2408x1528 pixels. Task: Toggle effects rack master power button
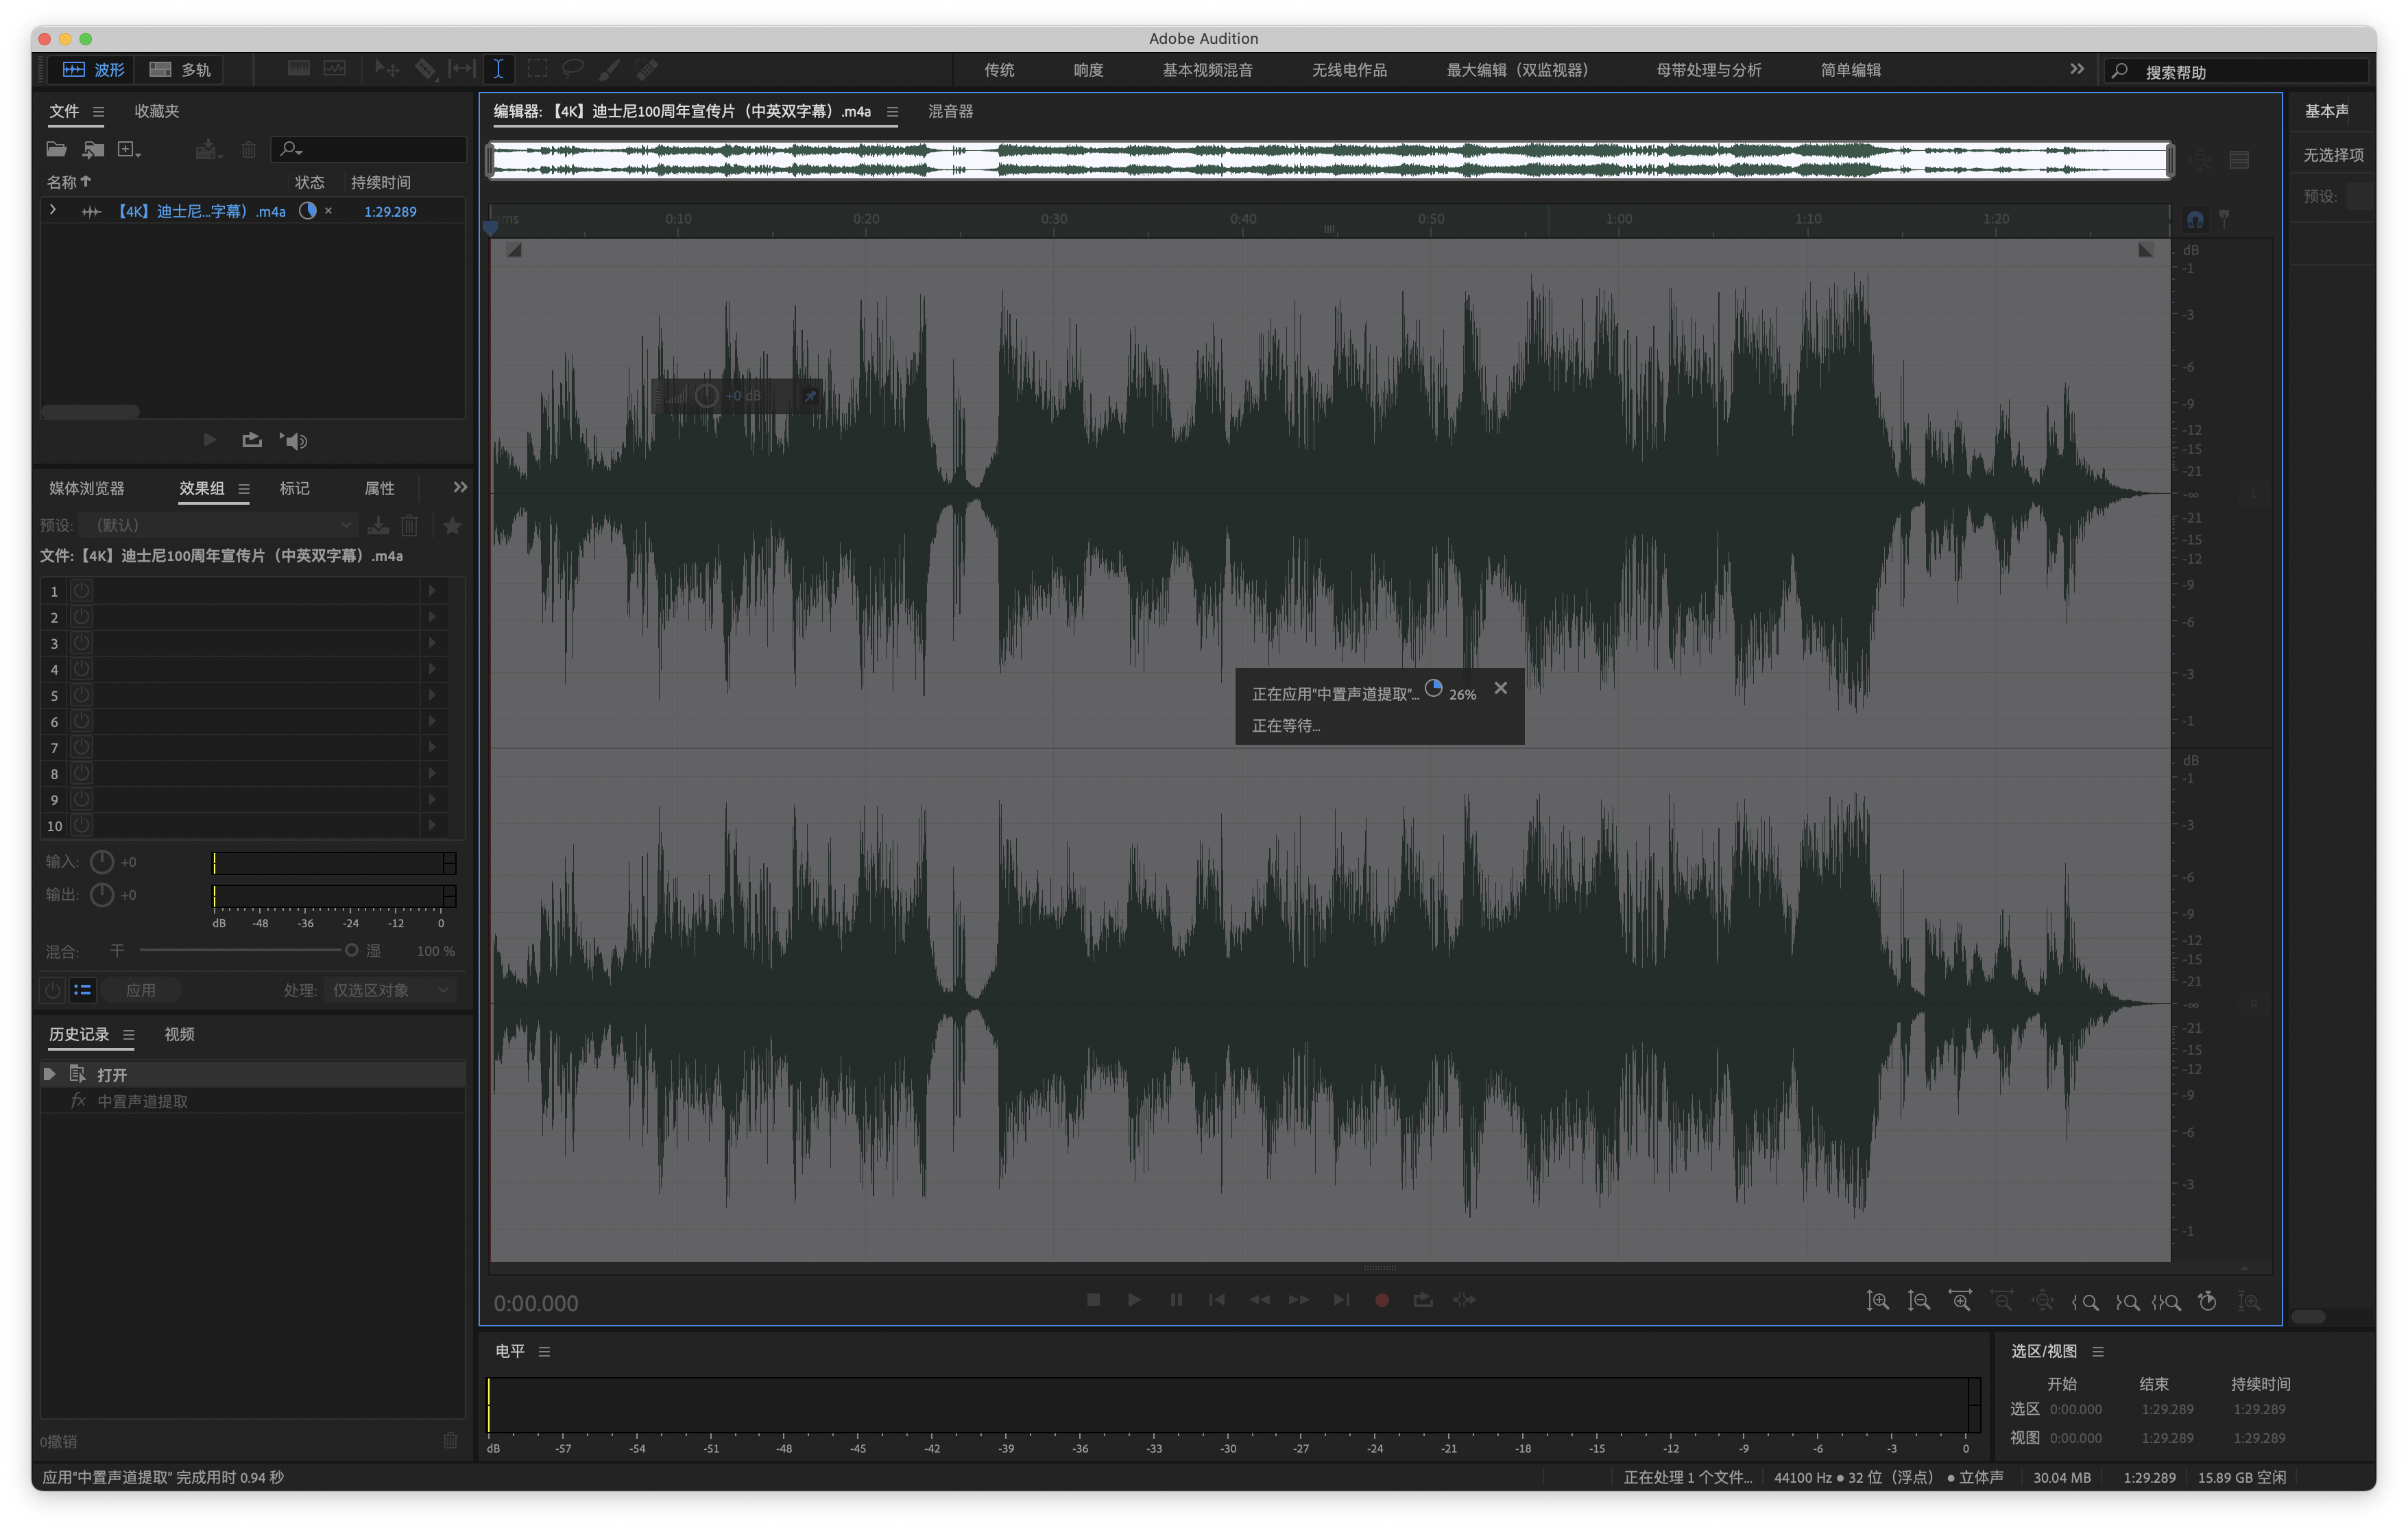point(53,990)
